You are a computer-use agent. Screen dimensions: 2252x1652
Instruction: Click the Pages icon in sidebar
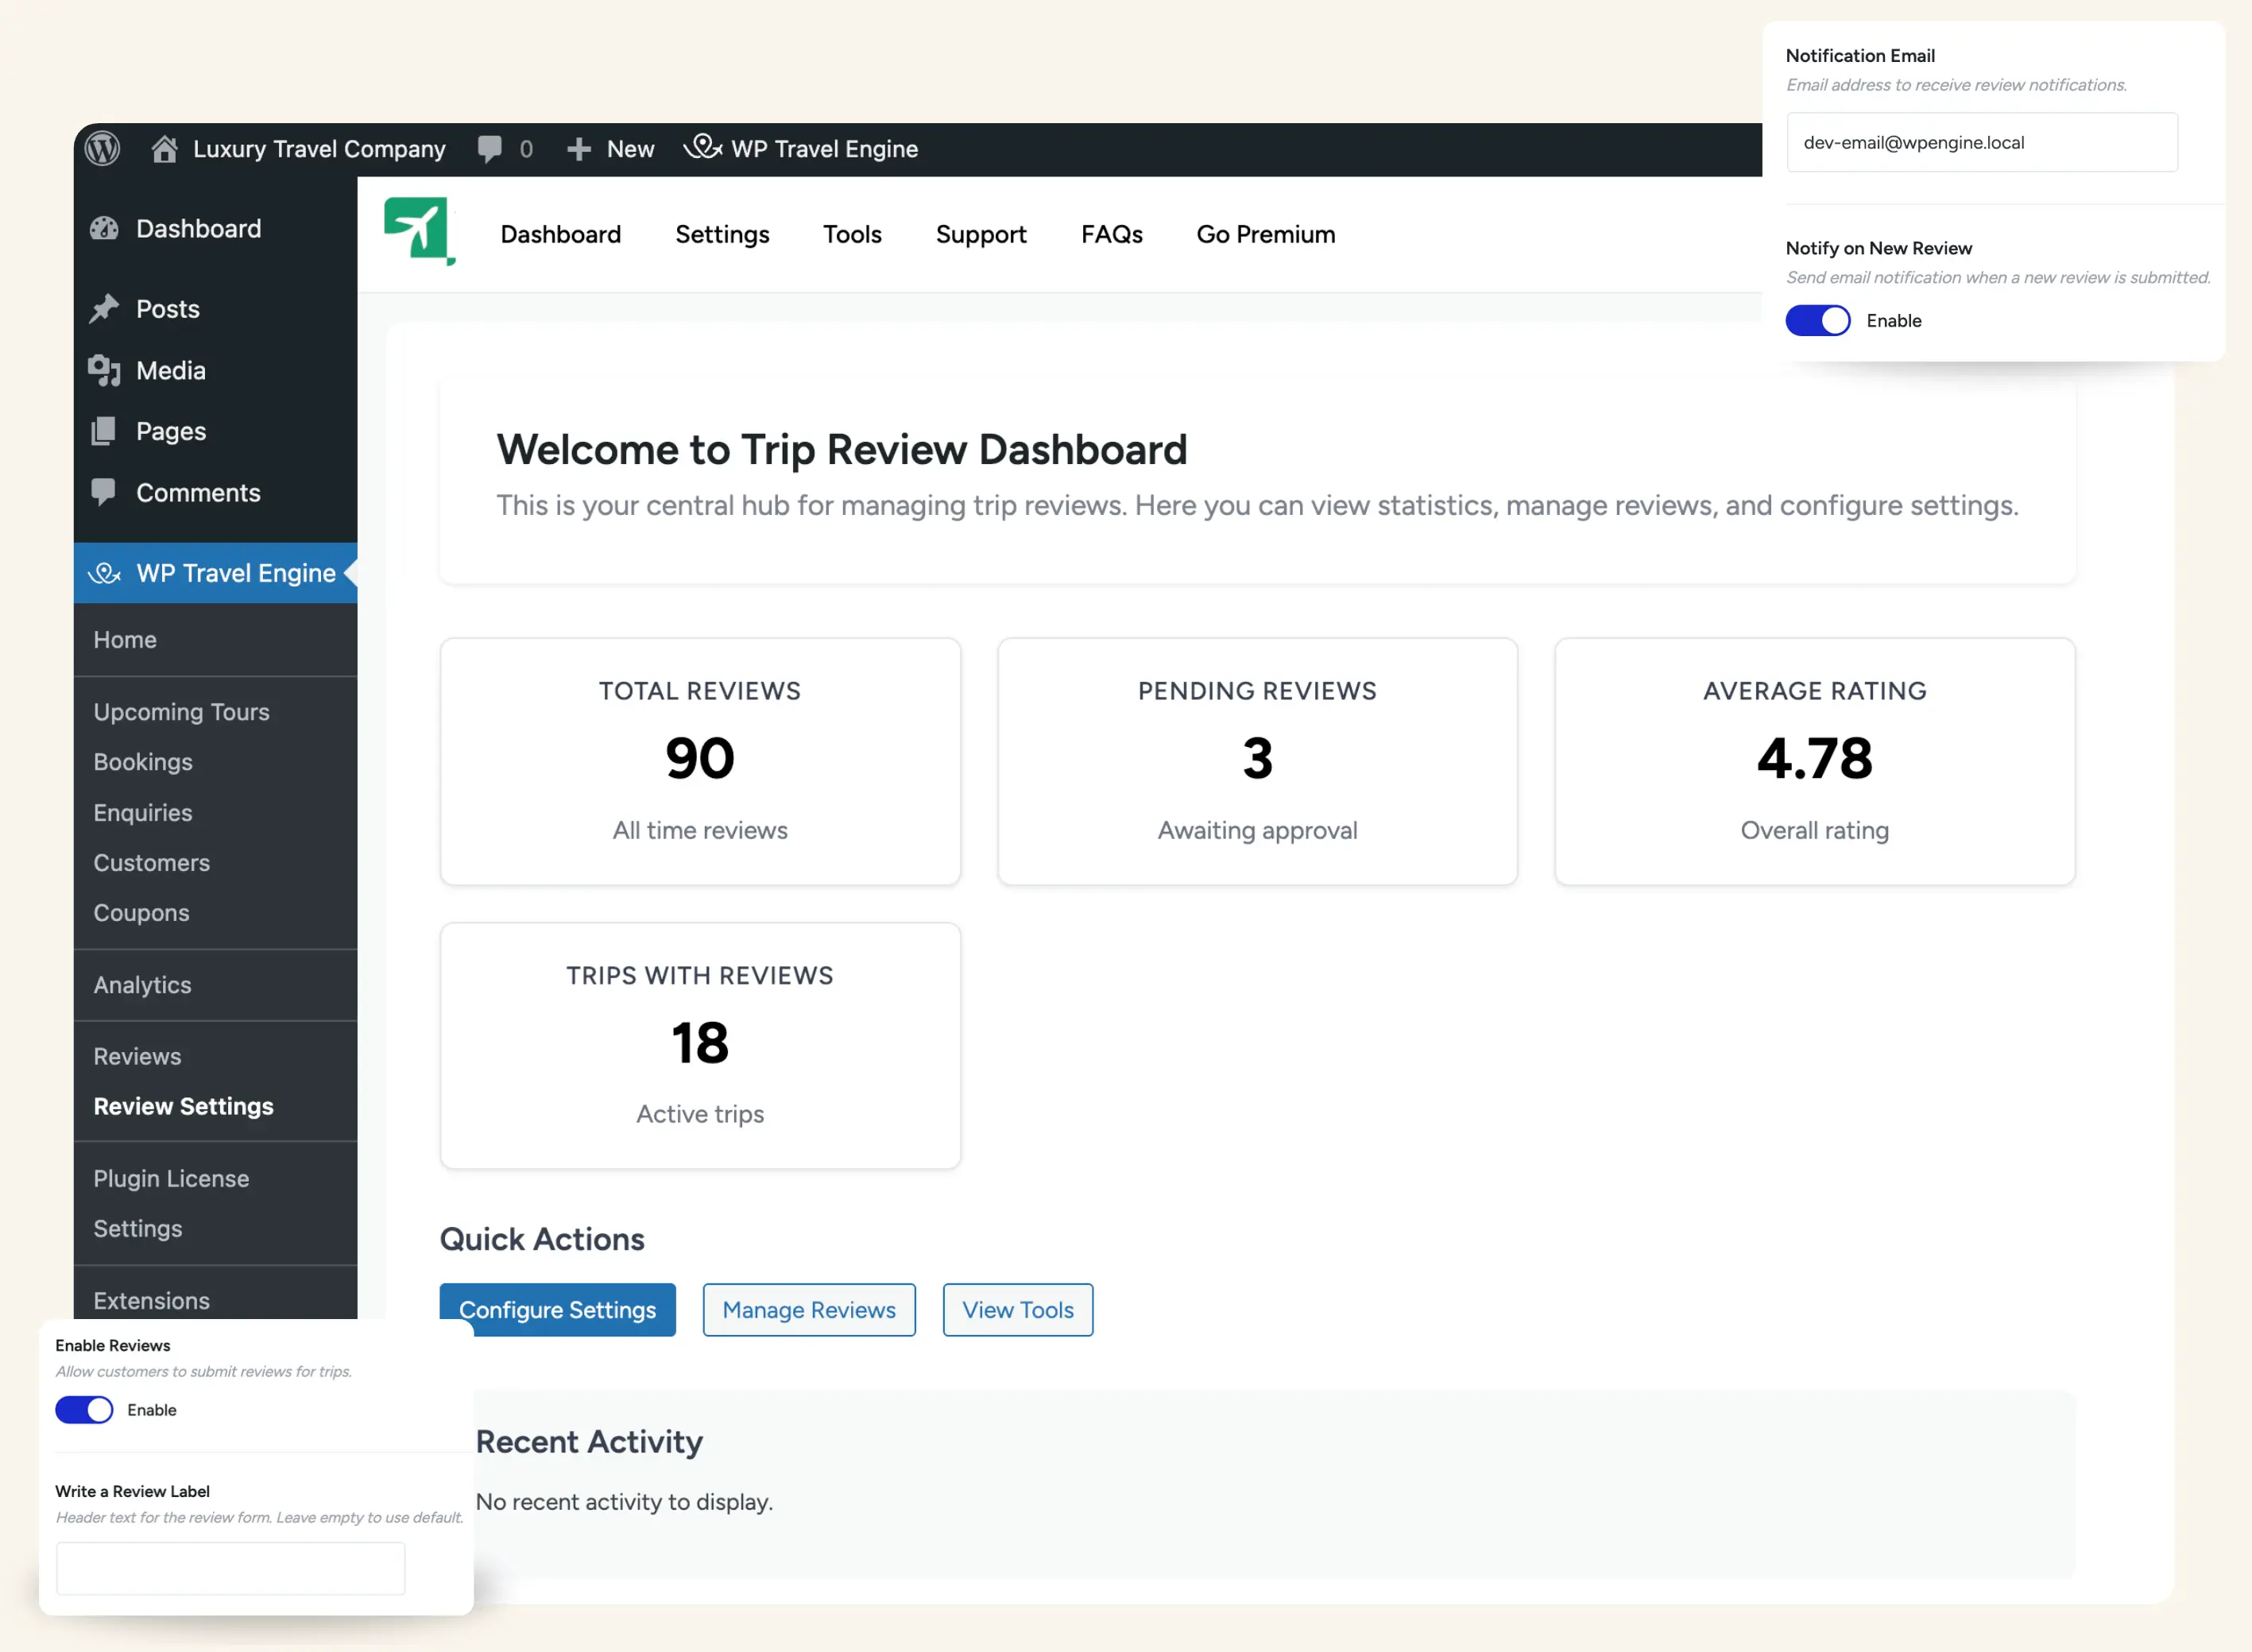pyautogui.click(x=104, y=431)
